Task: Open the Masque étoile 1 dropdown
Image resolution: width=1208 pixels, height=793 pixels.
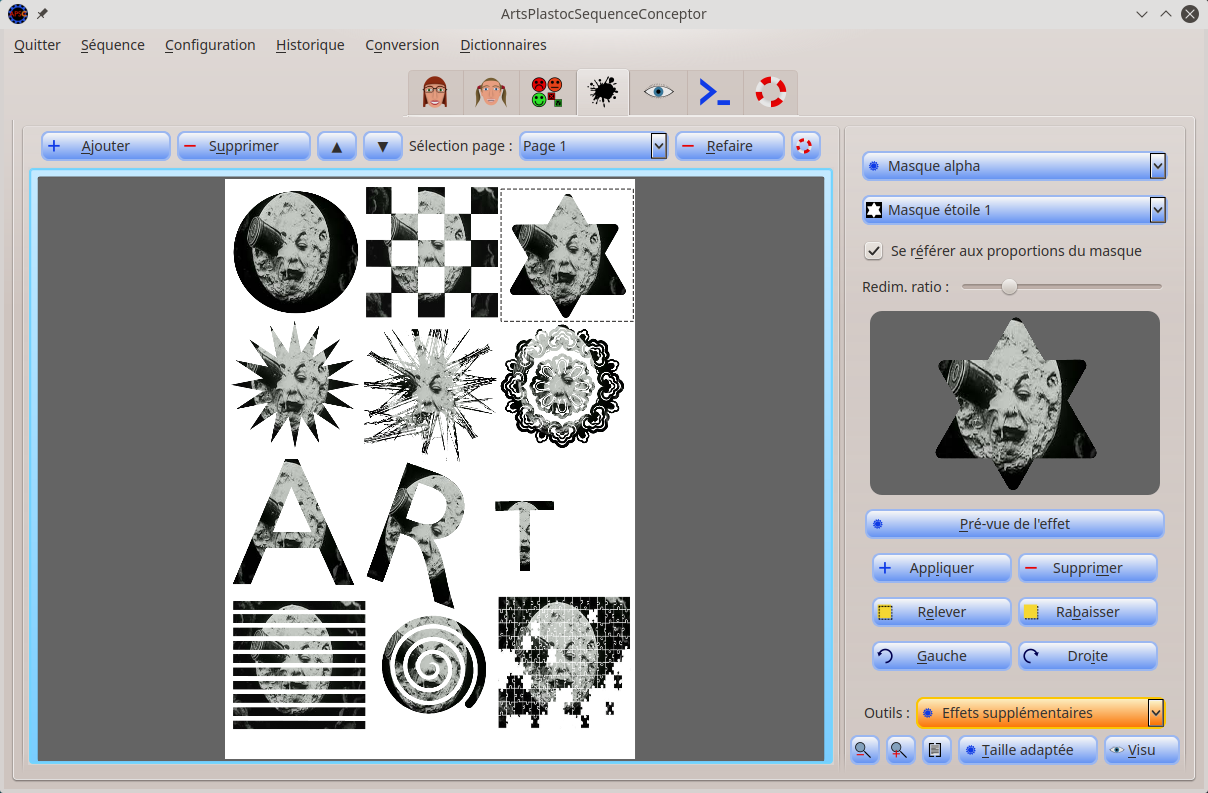Action: pyautogui.click(x=1014, y=210)
